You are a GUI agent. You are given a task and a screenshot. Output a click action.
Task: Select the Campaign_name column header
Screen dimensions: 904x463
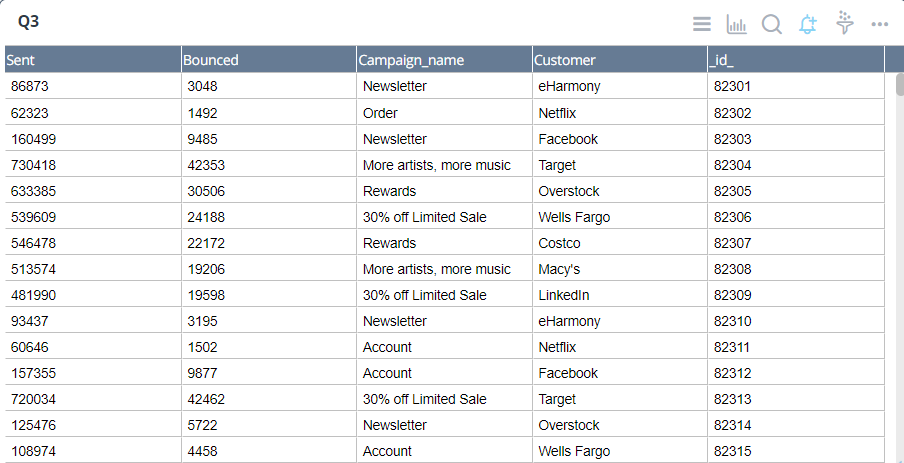(x=444, y=60)
